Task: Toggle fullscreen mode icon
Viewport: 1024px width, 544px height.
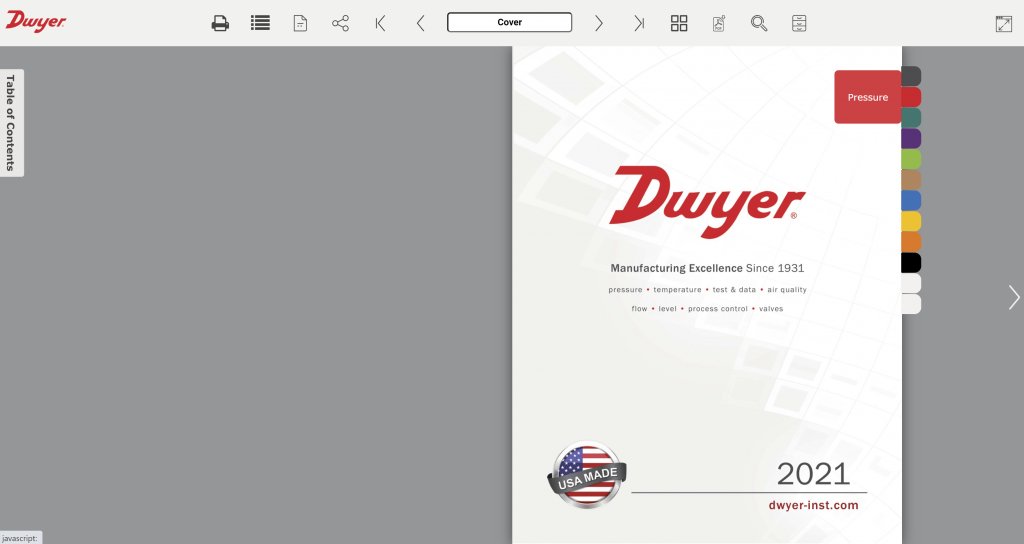Action: point(1004,24)
